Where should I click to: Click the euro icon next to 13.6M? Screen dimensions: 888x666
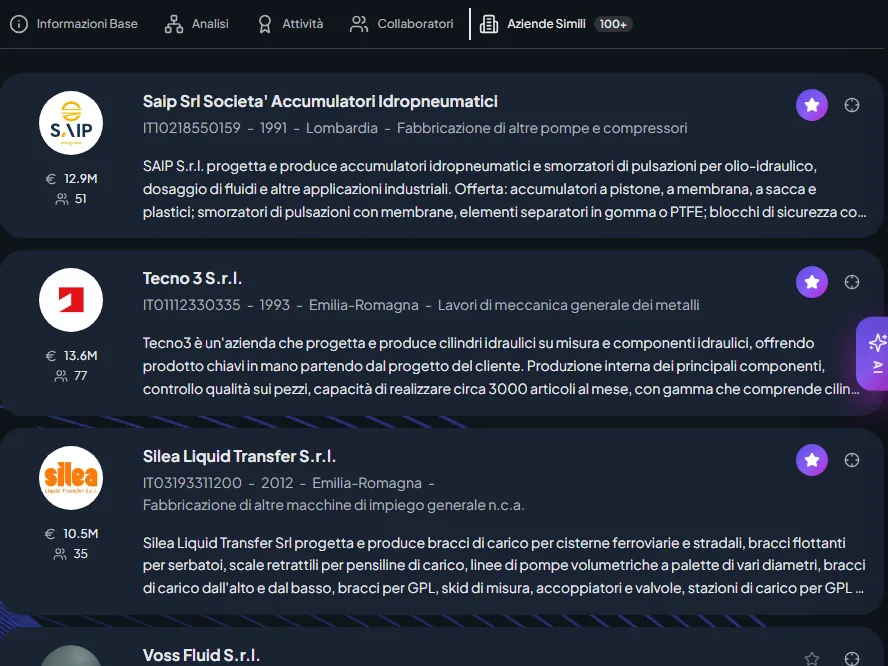(x=51, y=356)
